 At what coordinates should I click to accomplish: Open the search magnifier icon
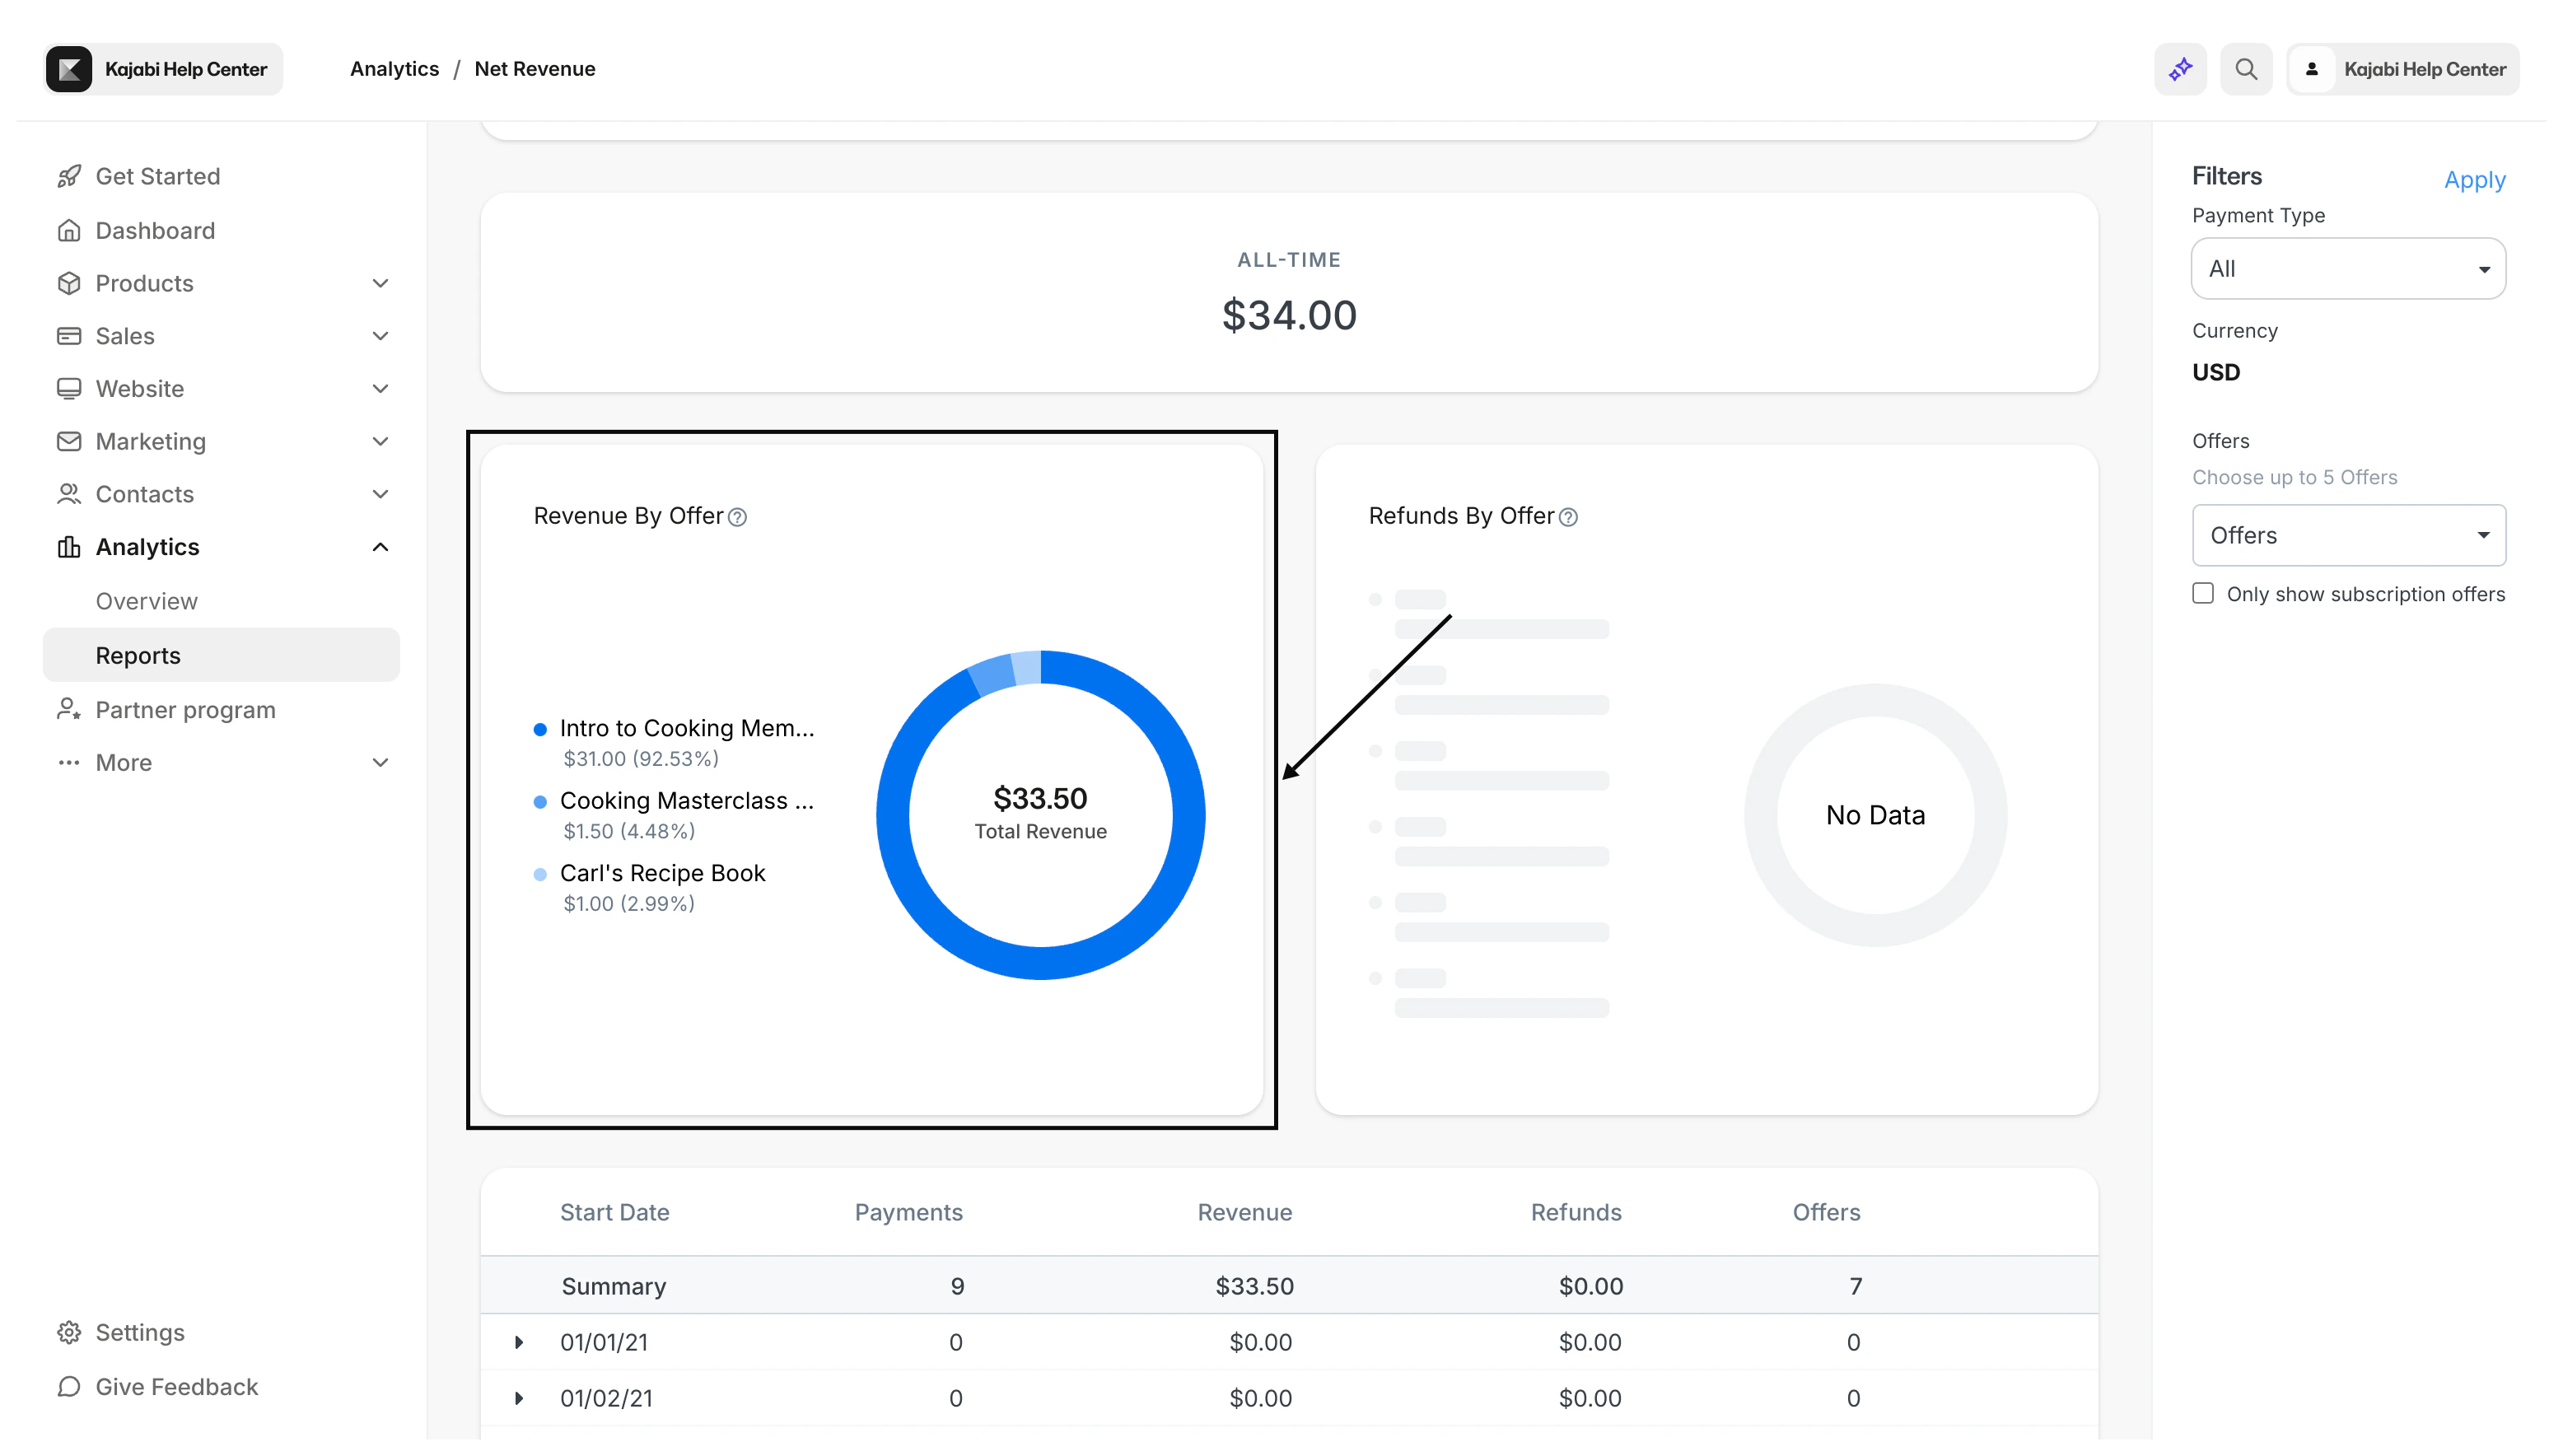pos(2246,69)
